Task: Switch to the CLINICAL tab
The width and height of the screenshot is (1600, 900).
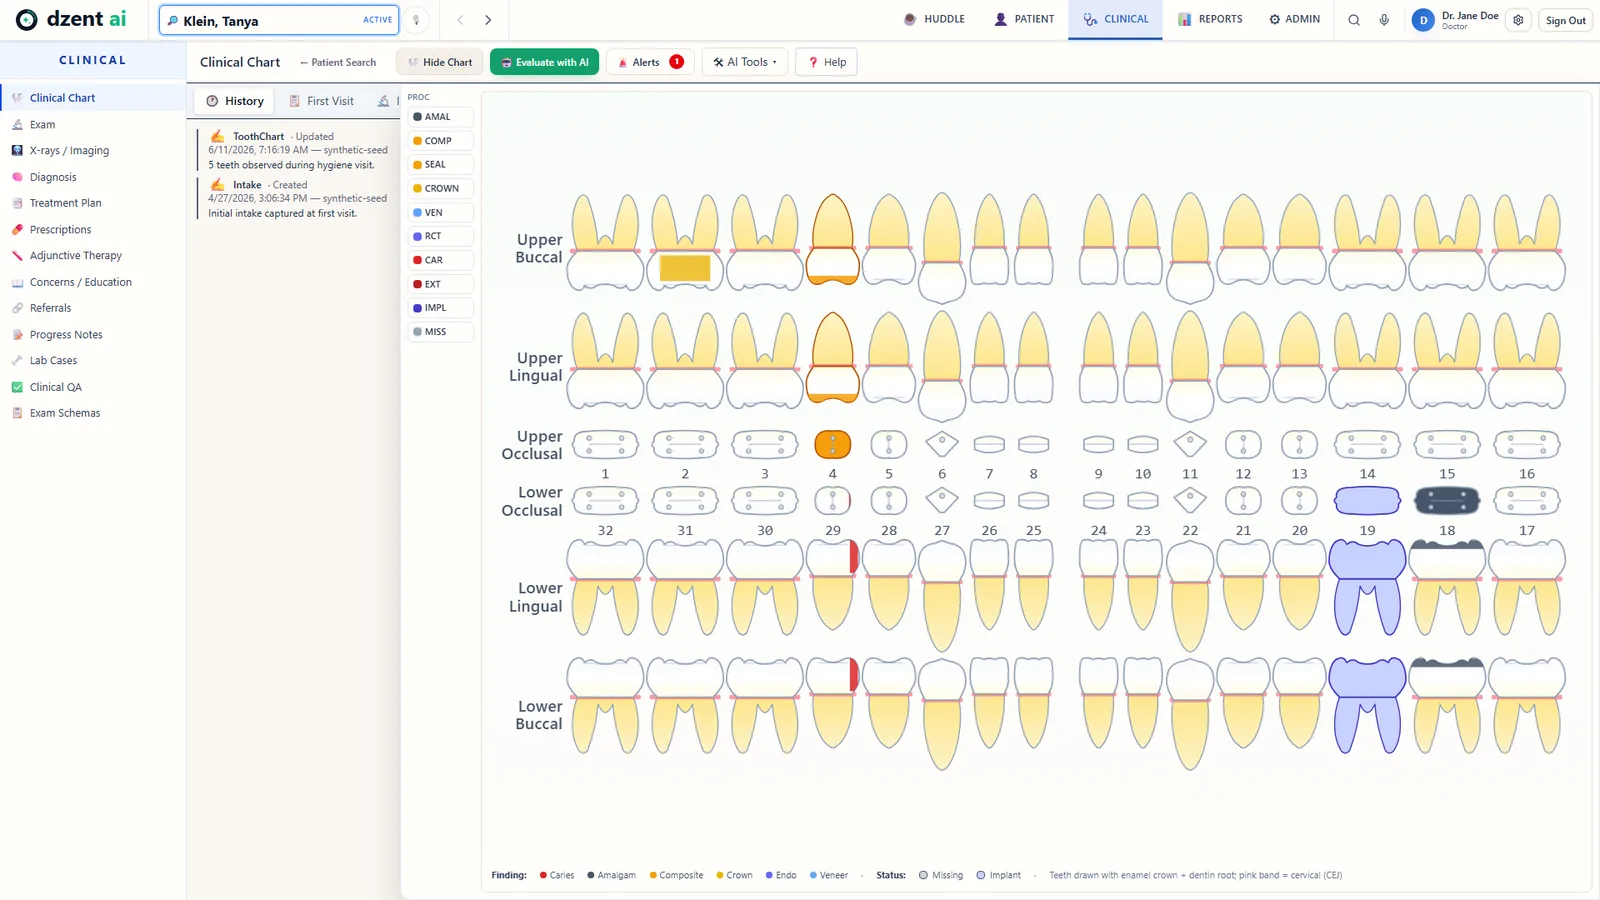Action: [1116, 19]
